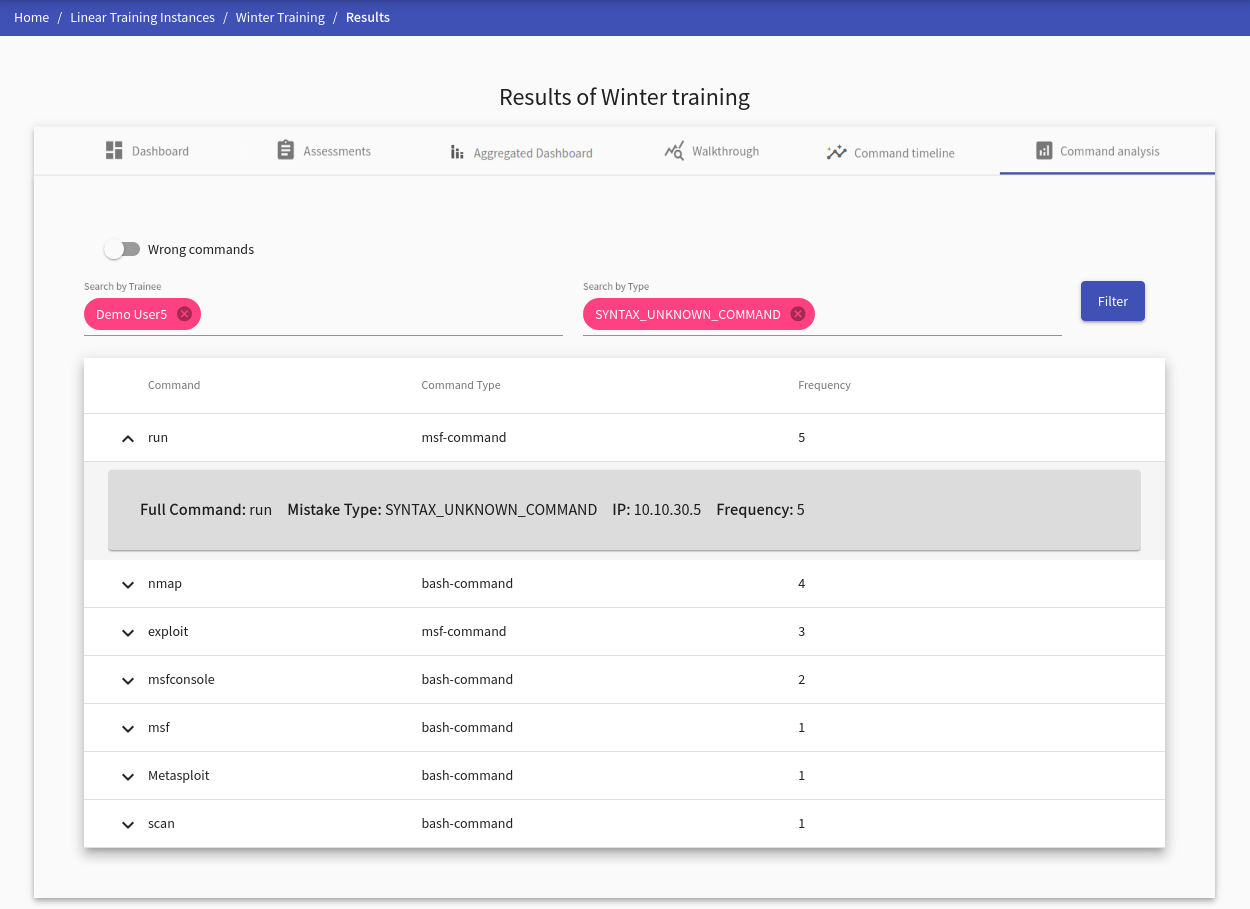The width and height of the screenshot is (1250, 909).
Task: Click the SYNTAX_UNKNOWN_COMMAND chip label
Action: [x=688, y=314]
